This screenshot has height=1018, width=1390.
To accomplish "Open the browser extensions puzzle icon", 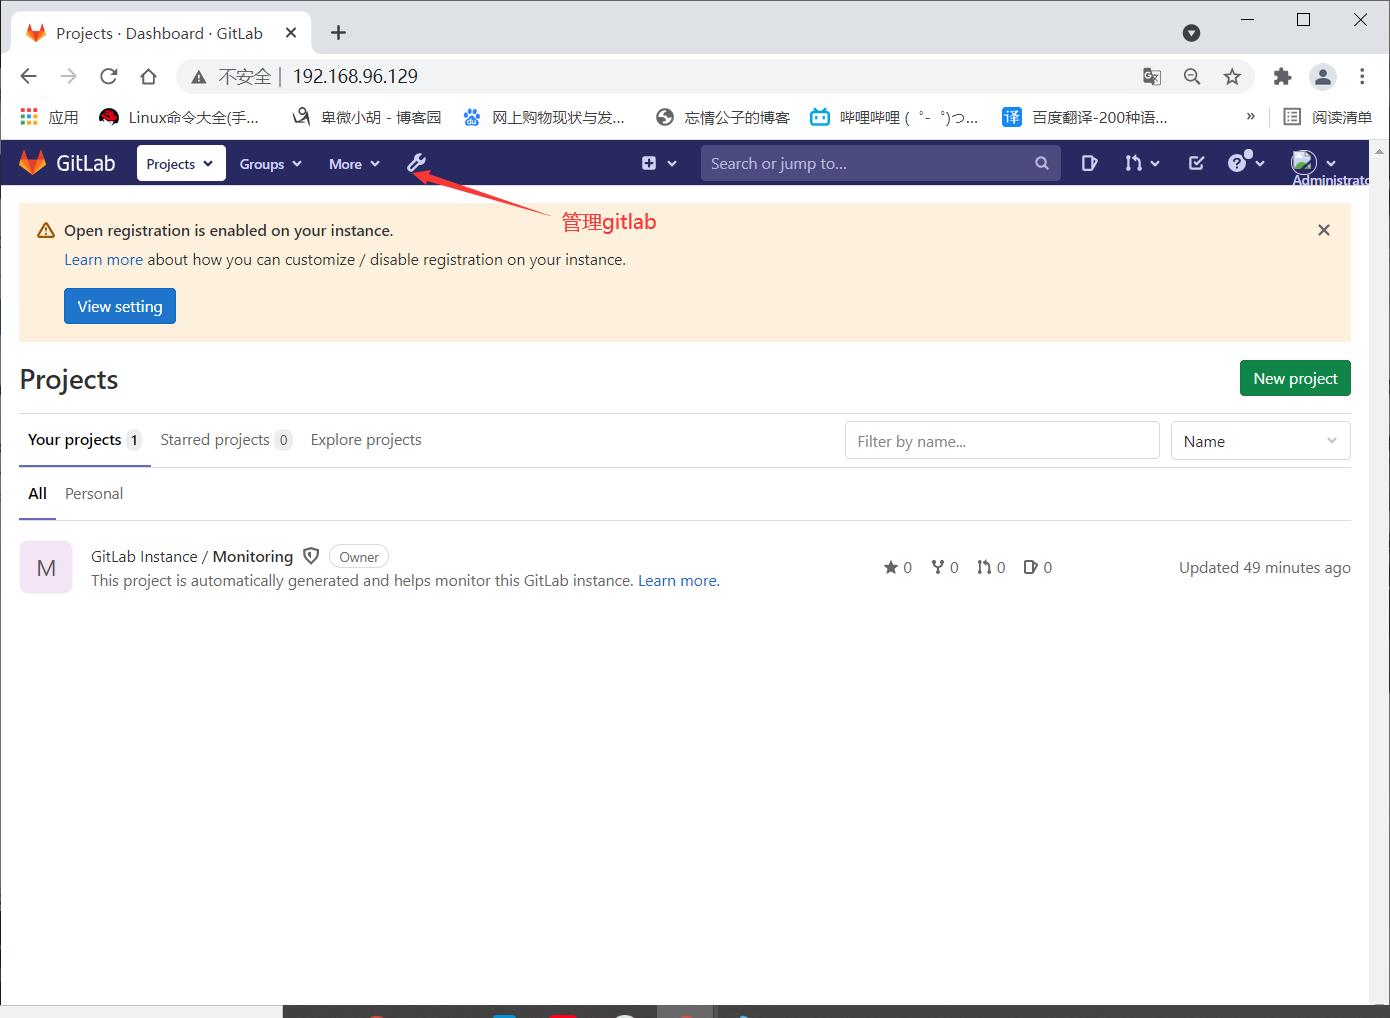I will pyautogui.click(x=1282, y=76).
